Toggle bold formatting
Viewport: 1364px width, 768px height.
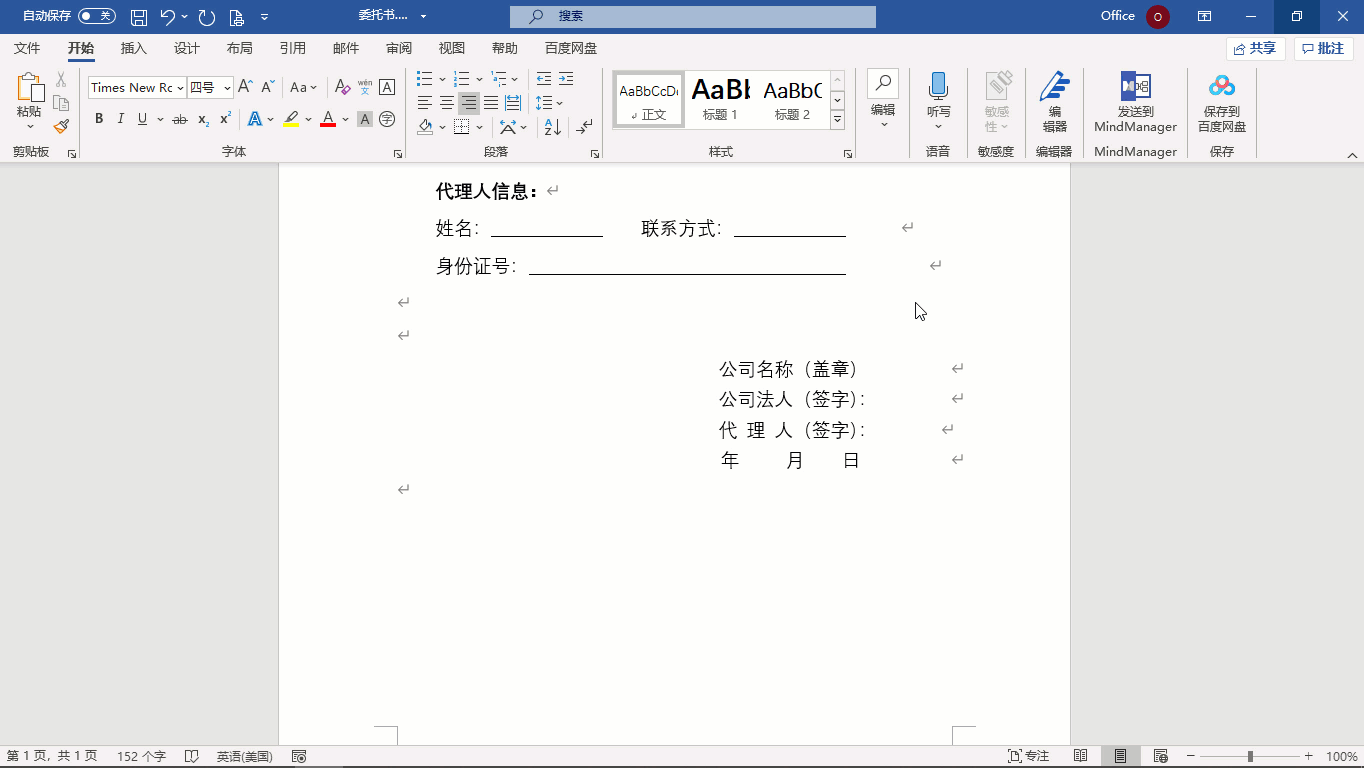[98, 119]
